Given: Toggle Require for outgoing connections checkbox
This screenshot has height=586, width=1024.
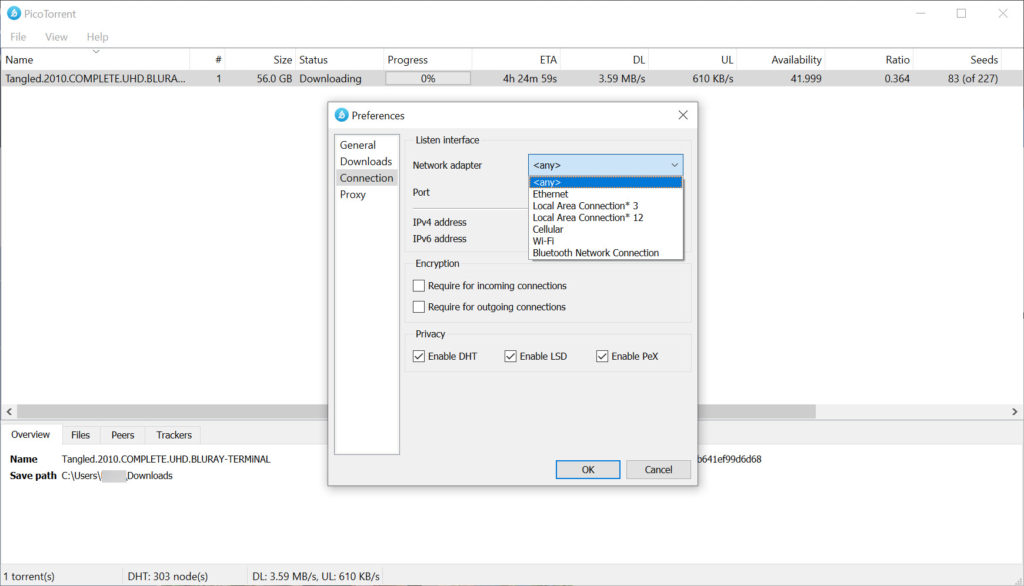Looking at the screenshot, I should coord(419,306).
